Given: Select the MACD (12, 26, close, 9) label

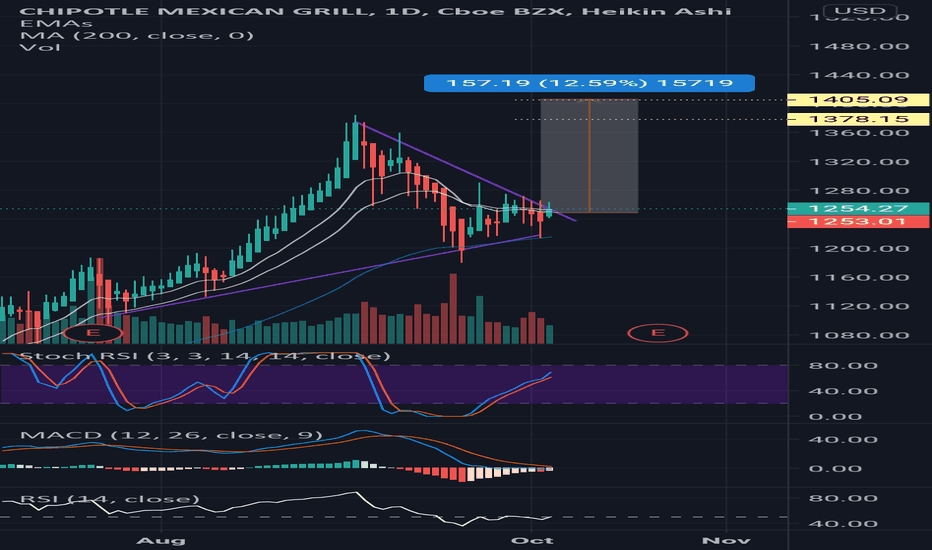Looking at the screenshot, I should pyautogui.click(x=171, y=435).
